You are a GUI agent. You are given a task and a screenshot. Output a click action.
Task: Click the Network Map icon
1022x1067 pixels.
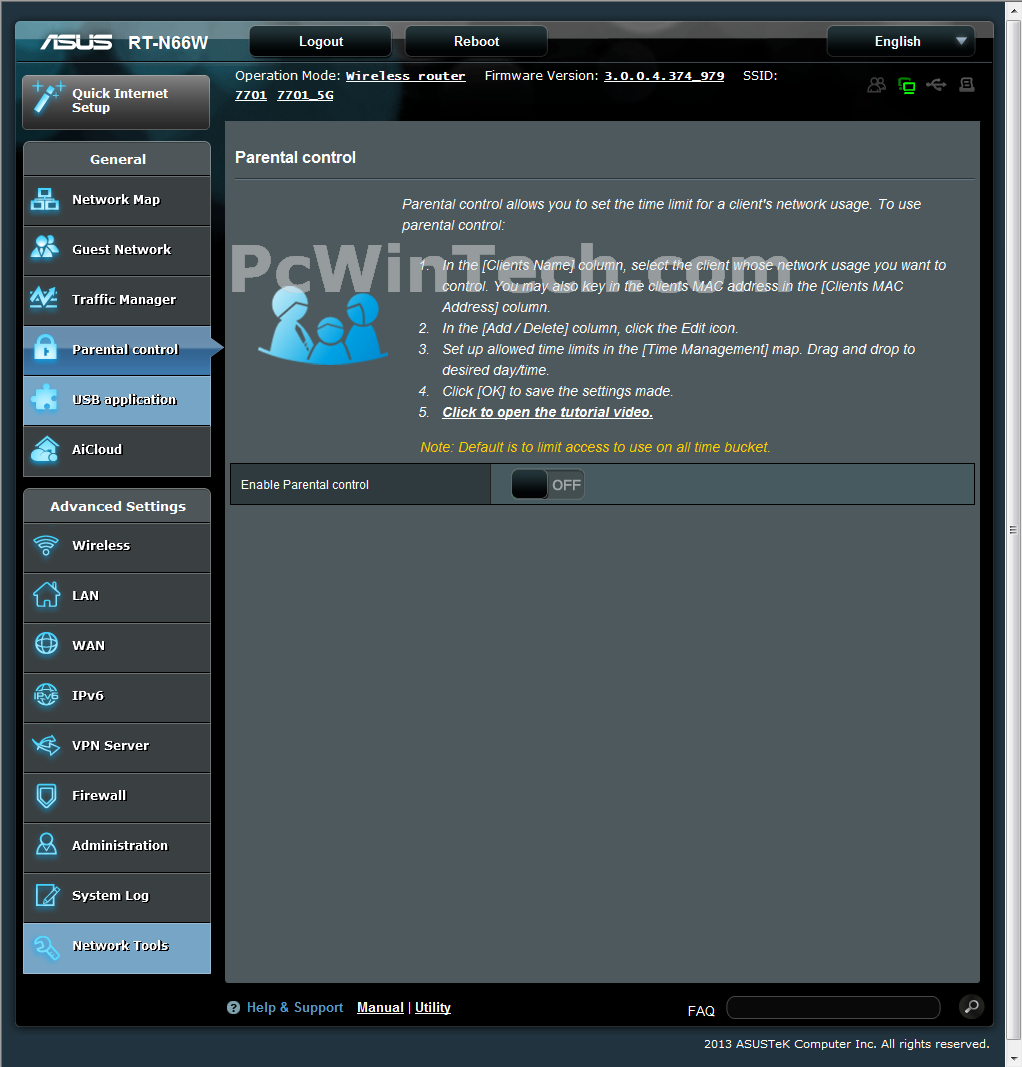45,199
